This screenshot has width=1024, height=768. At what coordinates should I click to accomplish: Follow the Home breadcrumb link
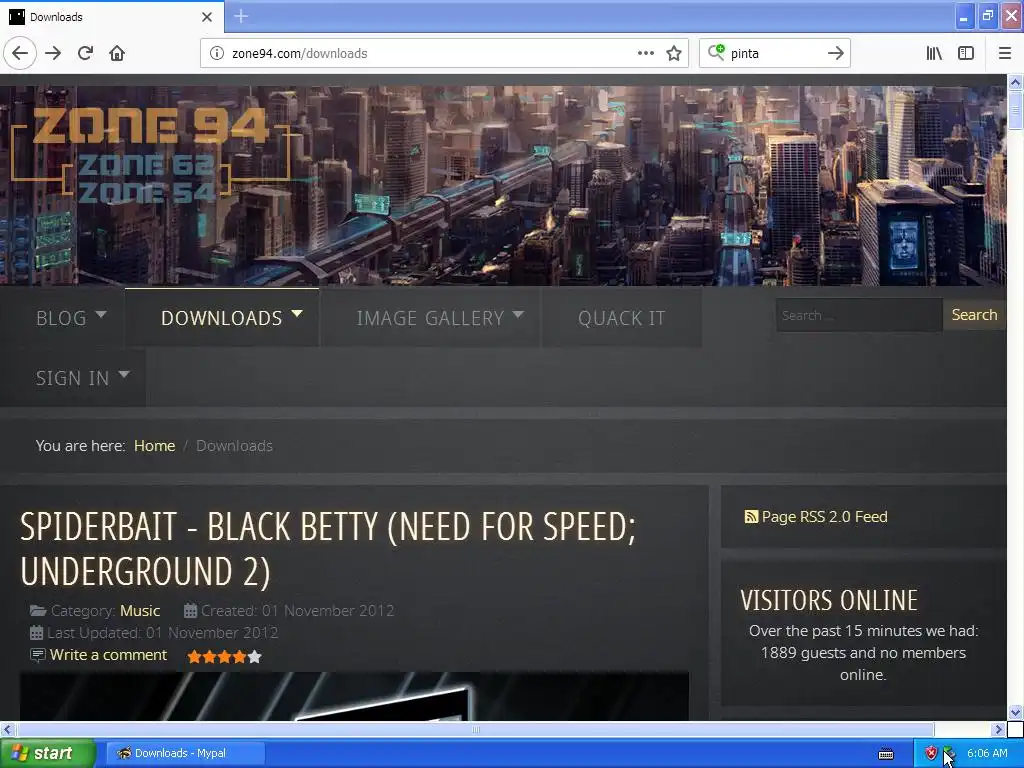coord(154,445)
